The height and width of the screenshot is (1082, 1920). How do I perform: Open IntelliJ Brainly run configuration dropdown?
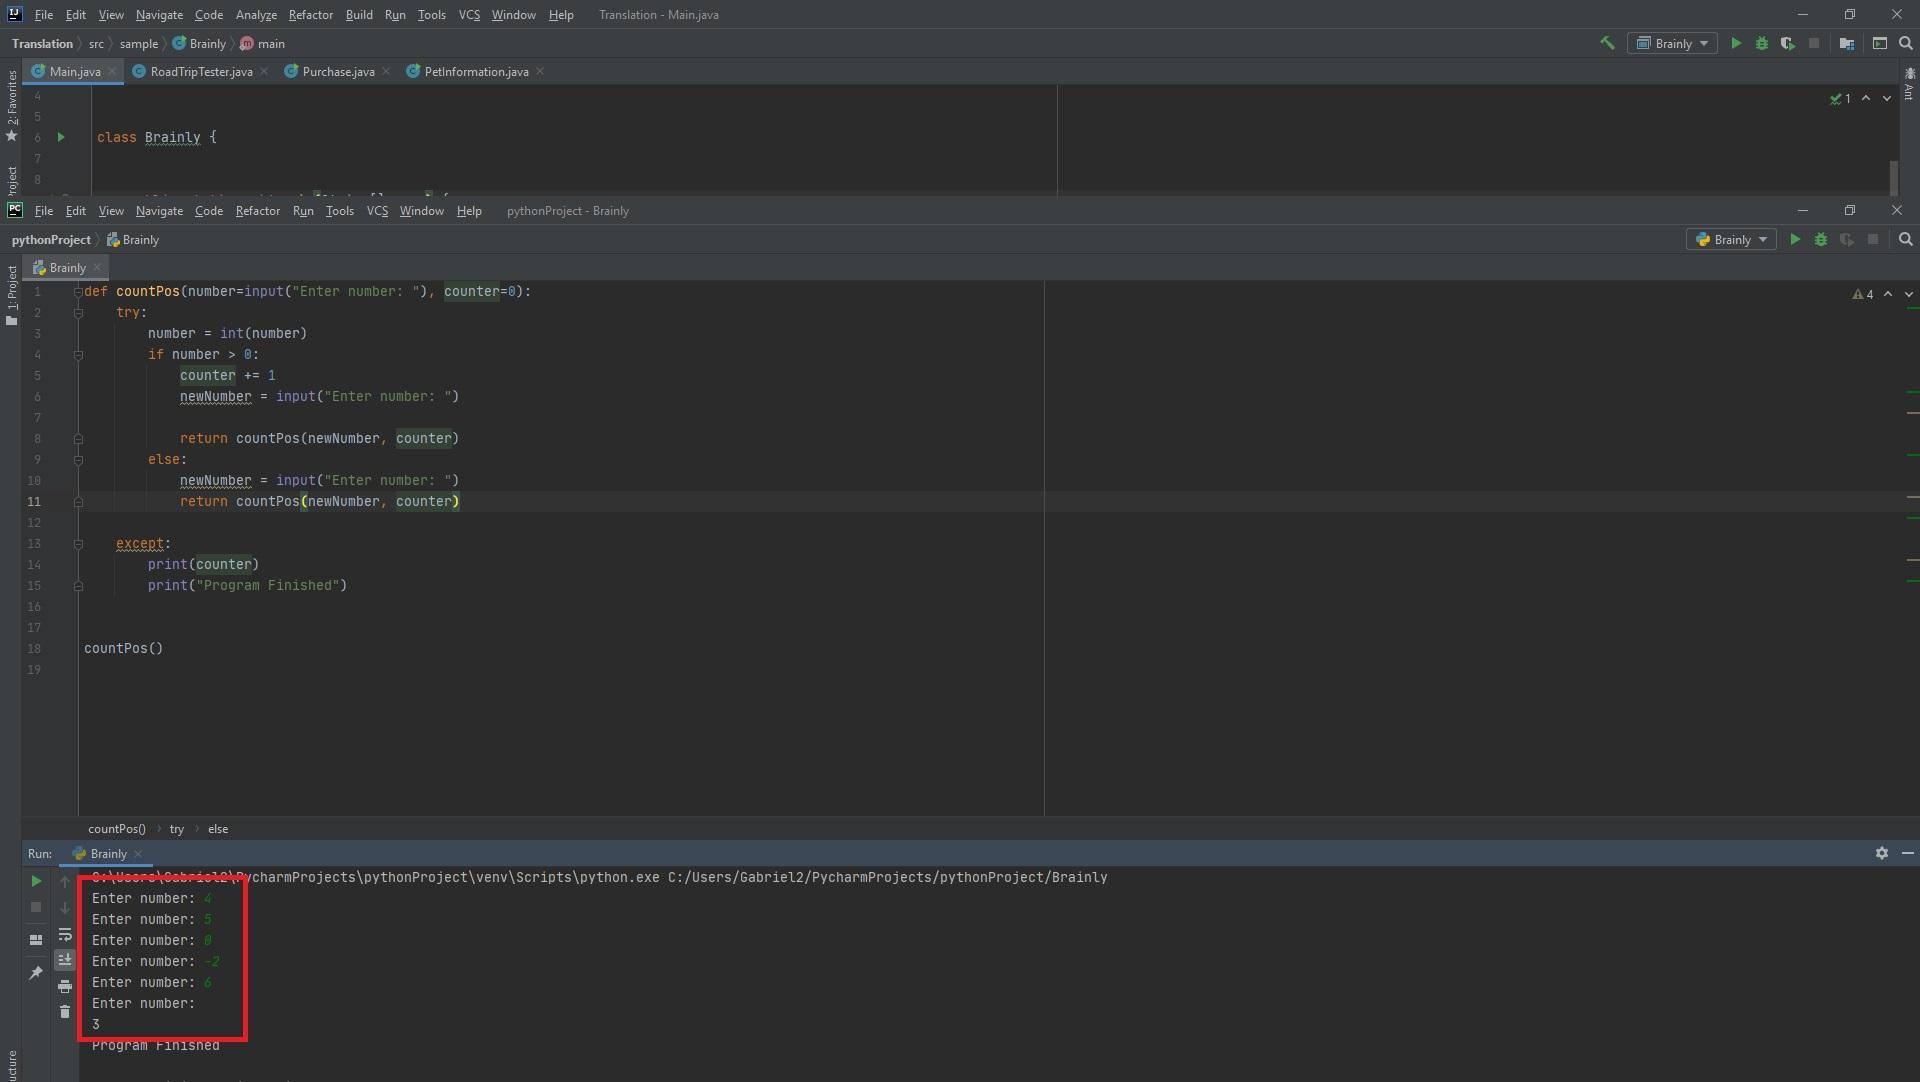1672,43
